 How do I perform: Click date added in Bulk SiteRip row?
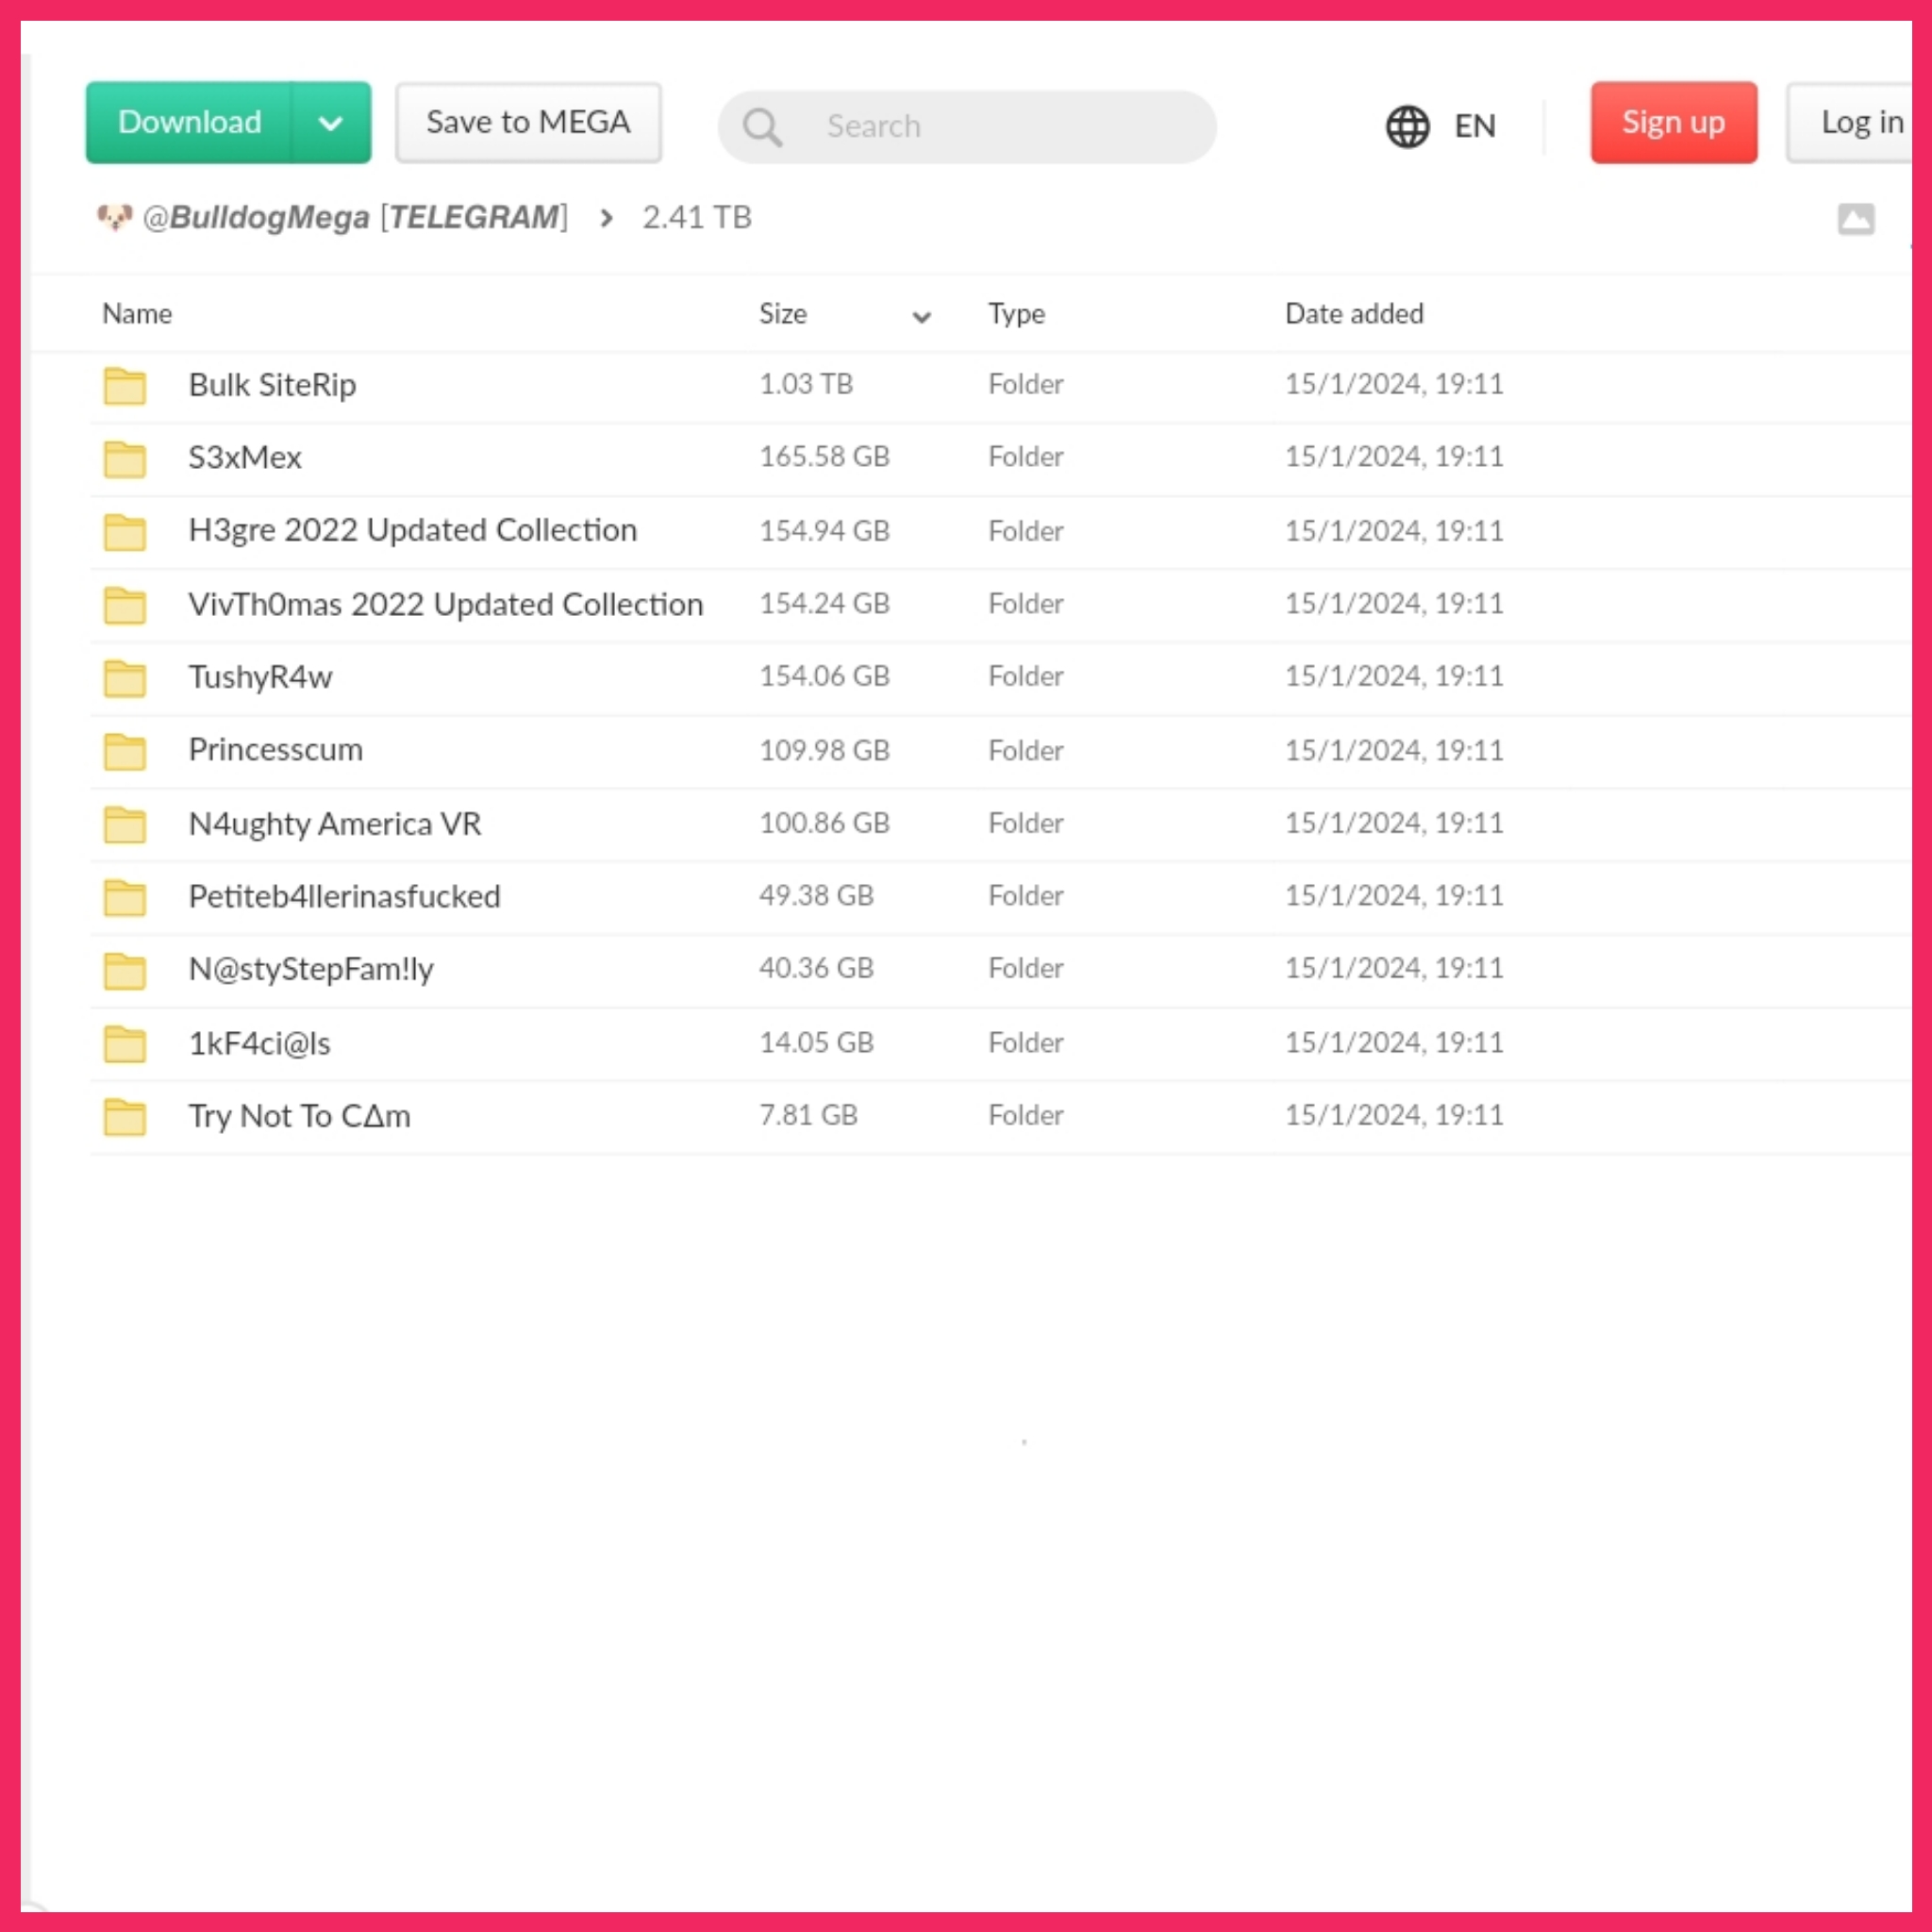1394,384
